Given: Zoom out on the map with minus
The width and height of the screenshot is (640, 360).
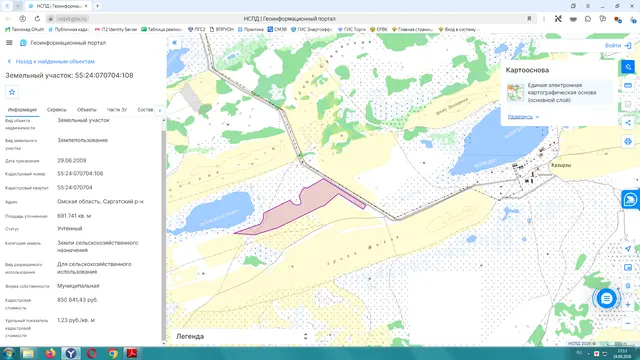Looking at the screenshot, I should tap(628, 323).
